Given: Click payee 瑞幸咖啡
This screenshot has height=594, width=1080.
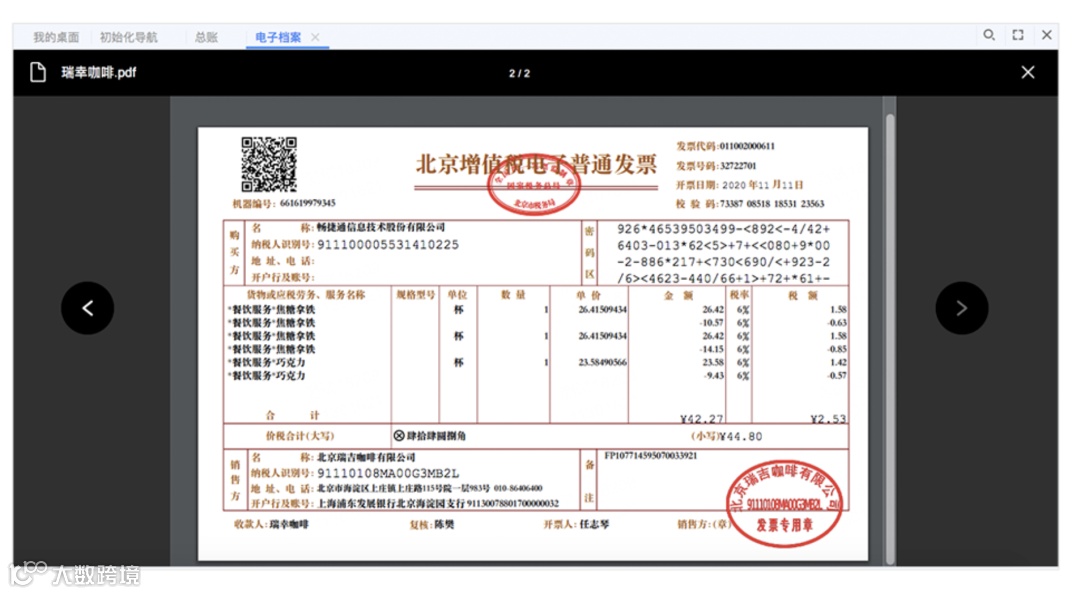Looking at the screenshot, I should pos(289,524).
